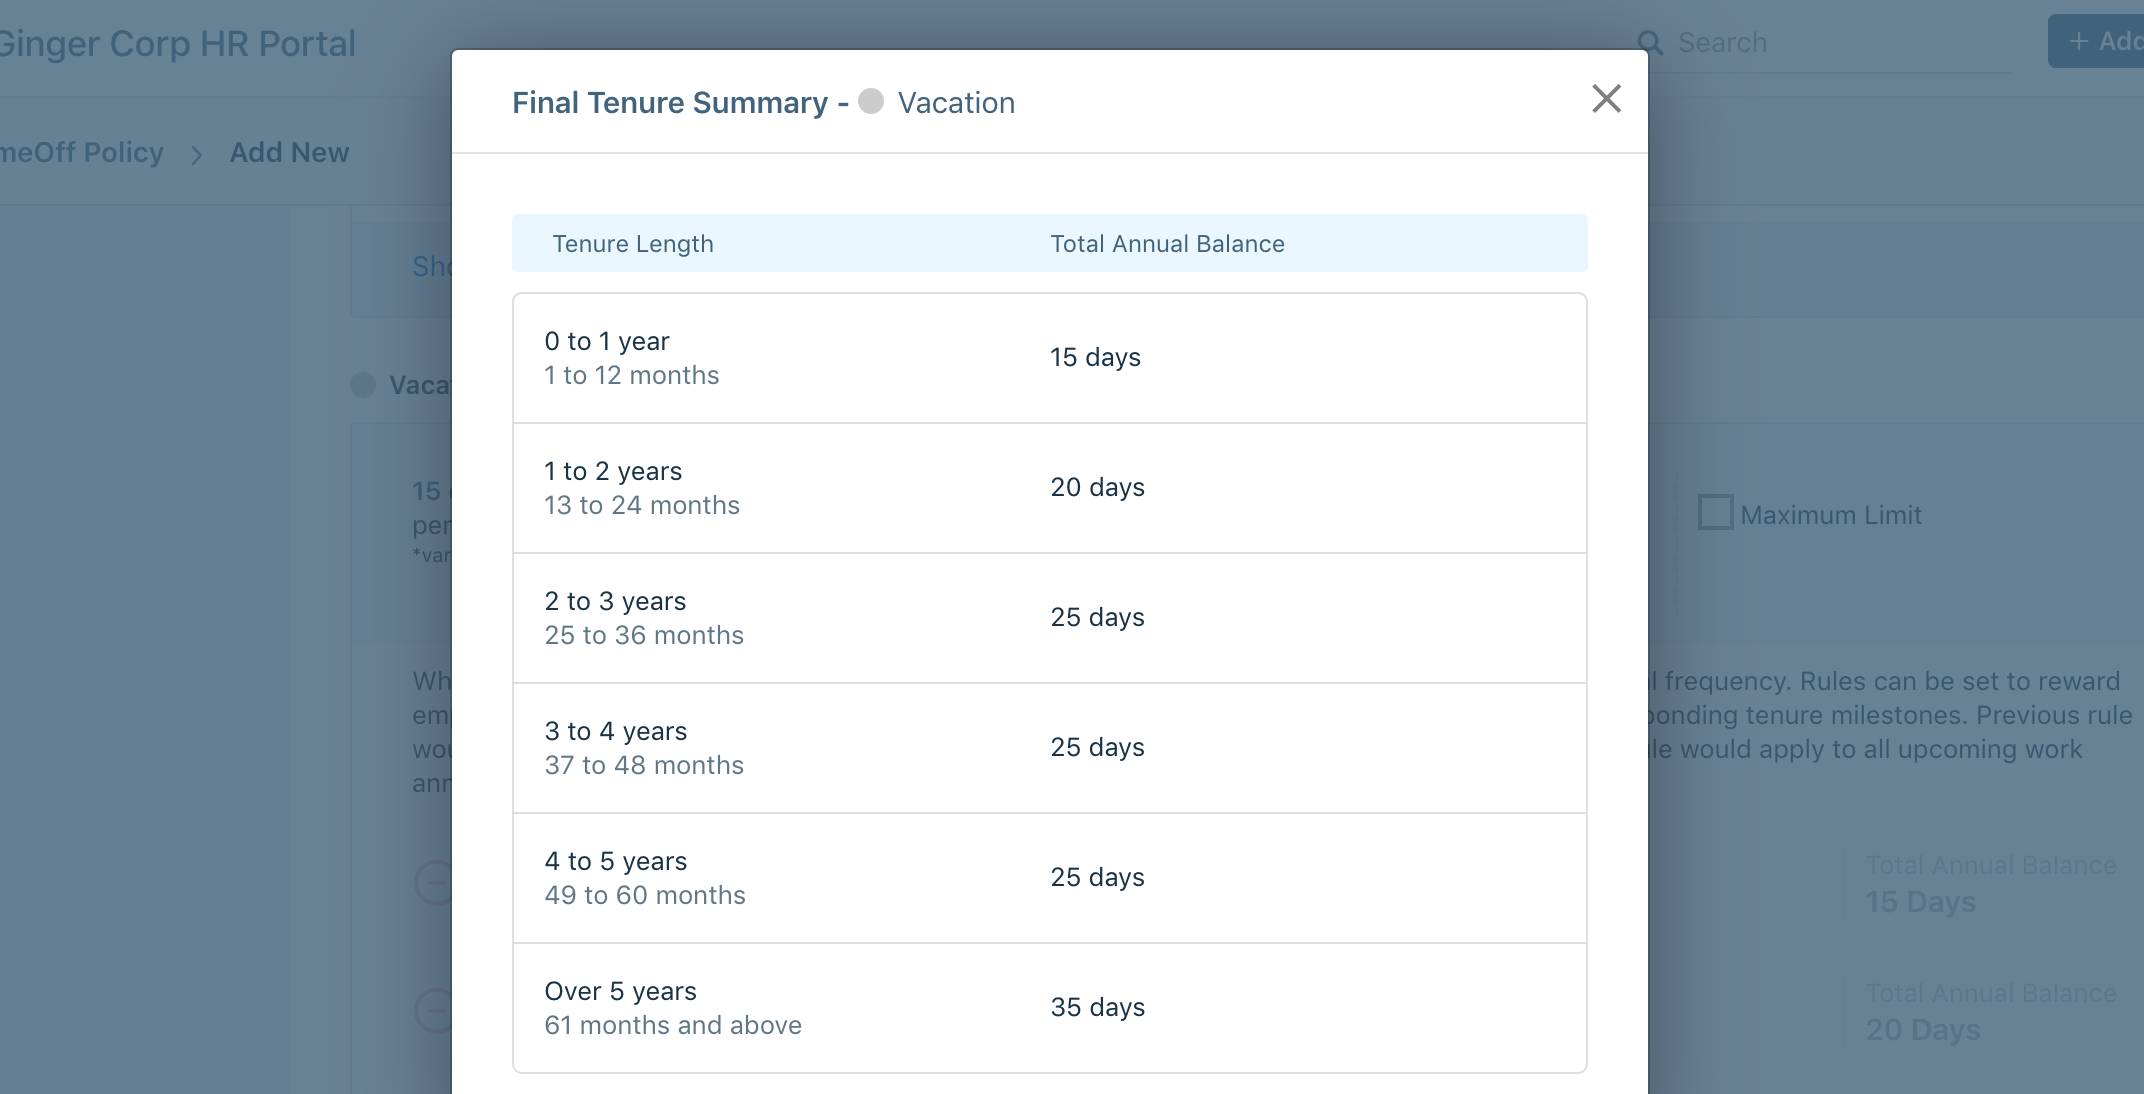
Task: Click the Add button in top bar
Action: pos(2098,41)
